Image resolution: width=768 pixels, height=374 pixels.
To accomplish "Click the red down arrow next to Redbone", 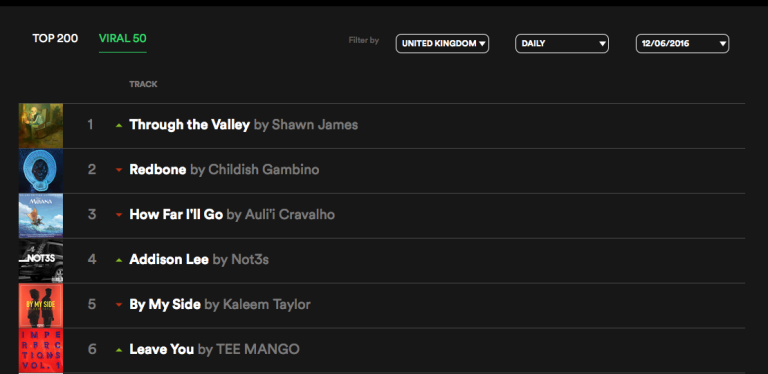I will coord(118,170).
